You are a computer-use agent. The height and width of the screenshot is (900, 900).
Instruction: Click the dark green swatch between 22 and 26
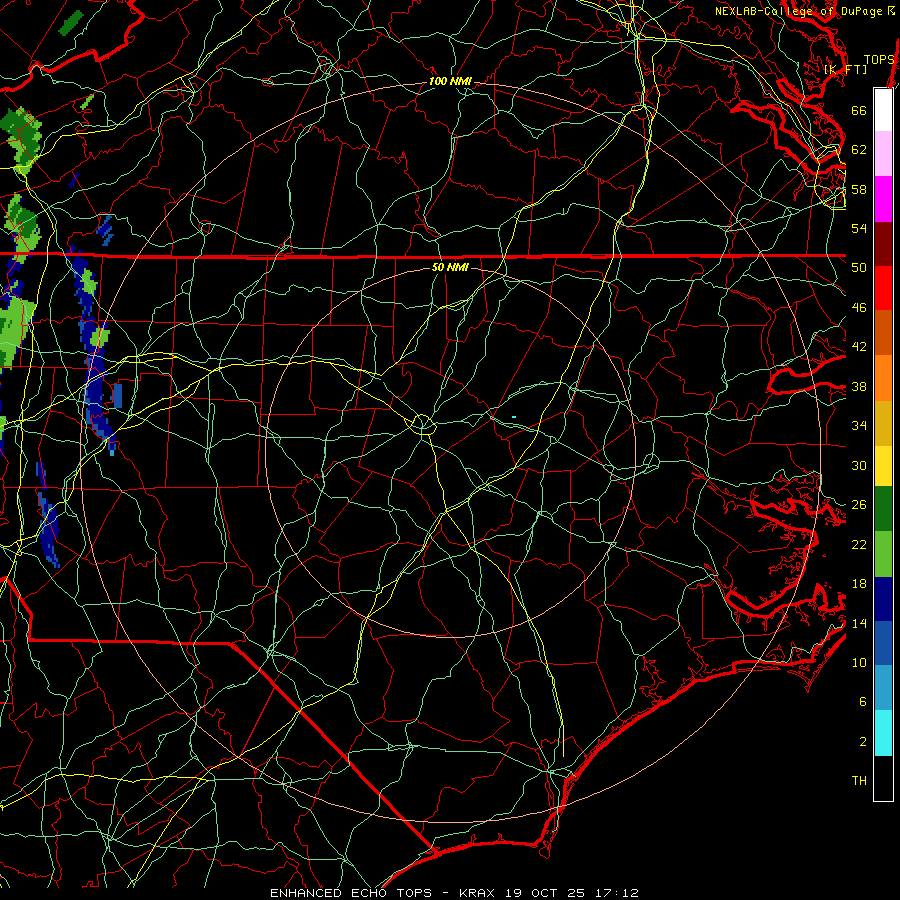coord(883,509)
